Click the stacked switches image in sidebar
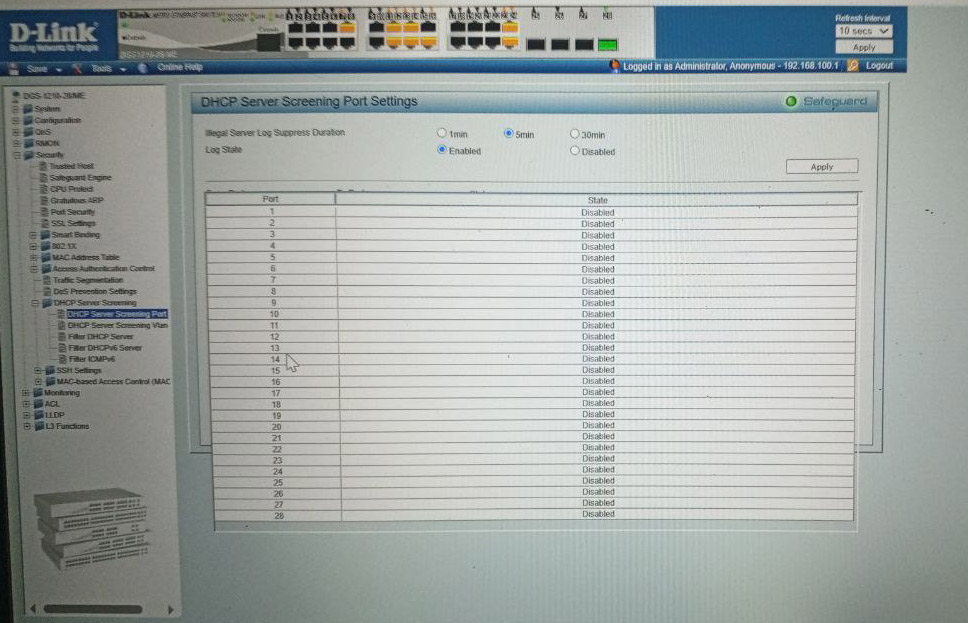The width and height of the screenshot is (968, 623). [x=93, y=529]
